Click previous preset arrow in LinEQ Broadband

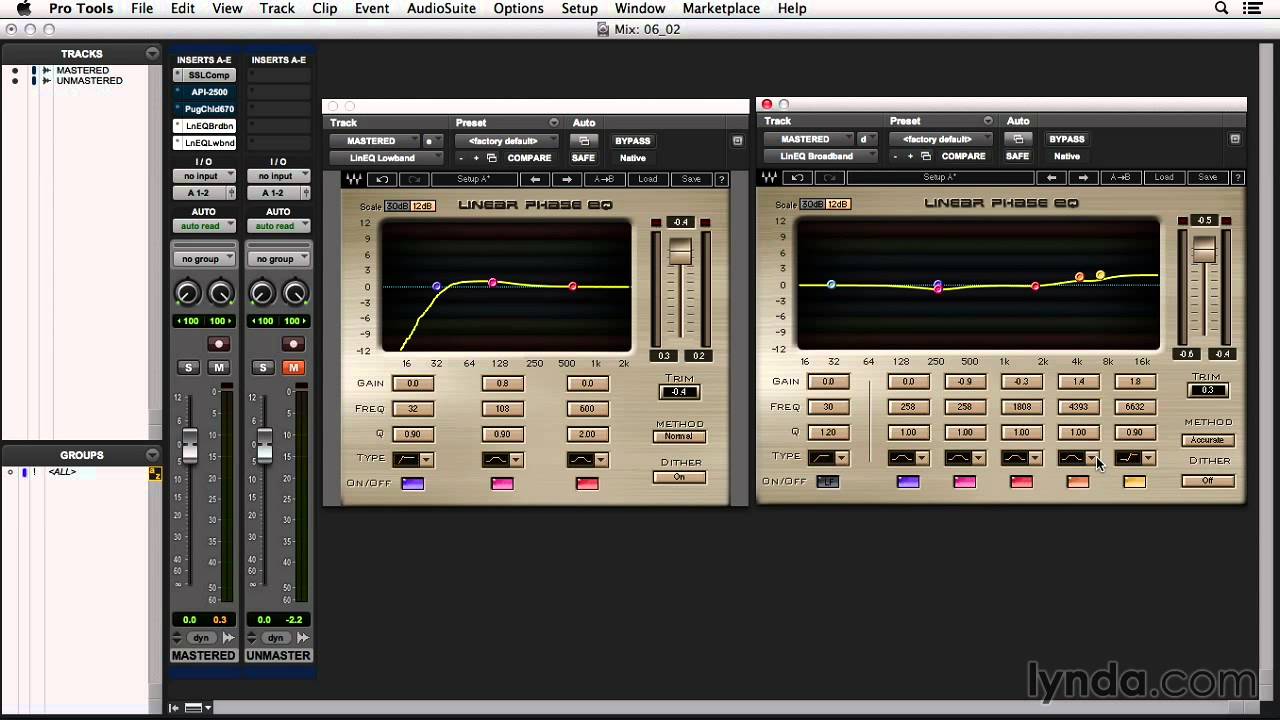coord(1051,178)
